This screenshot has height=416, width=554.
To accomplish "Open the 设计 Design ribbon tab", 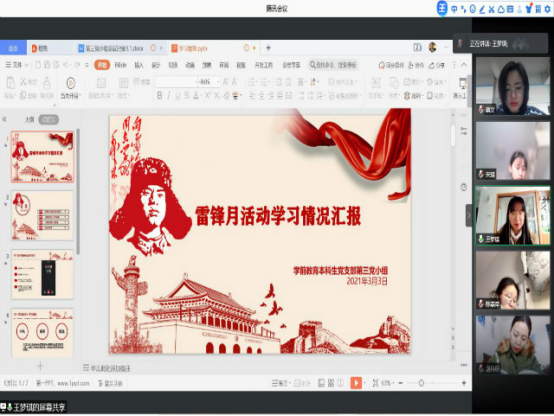I will coord(156,65).
